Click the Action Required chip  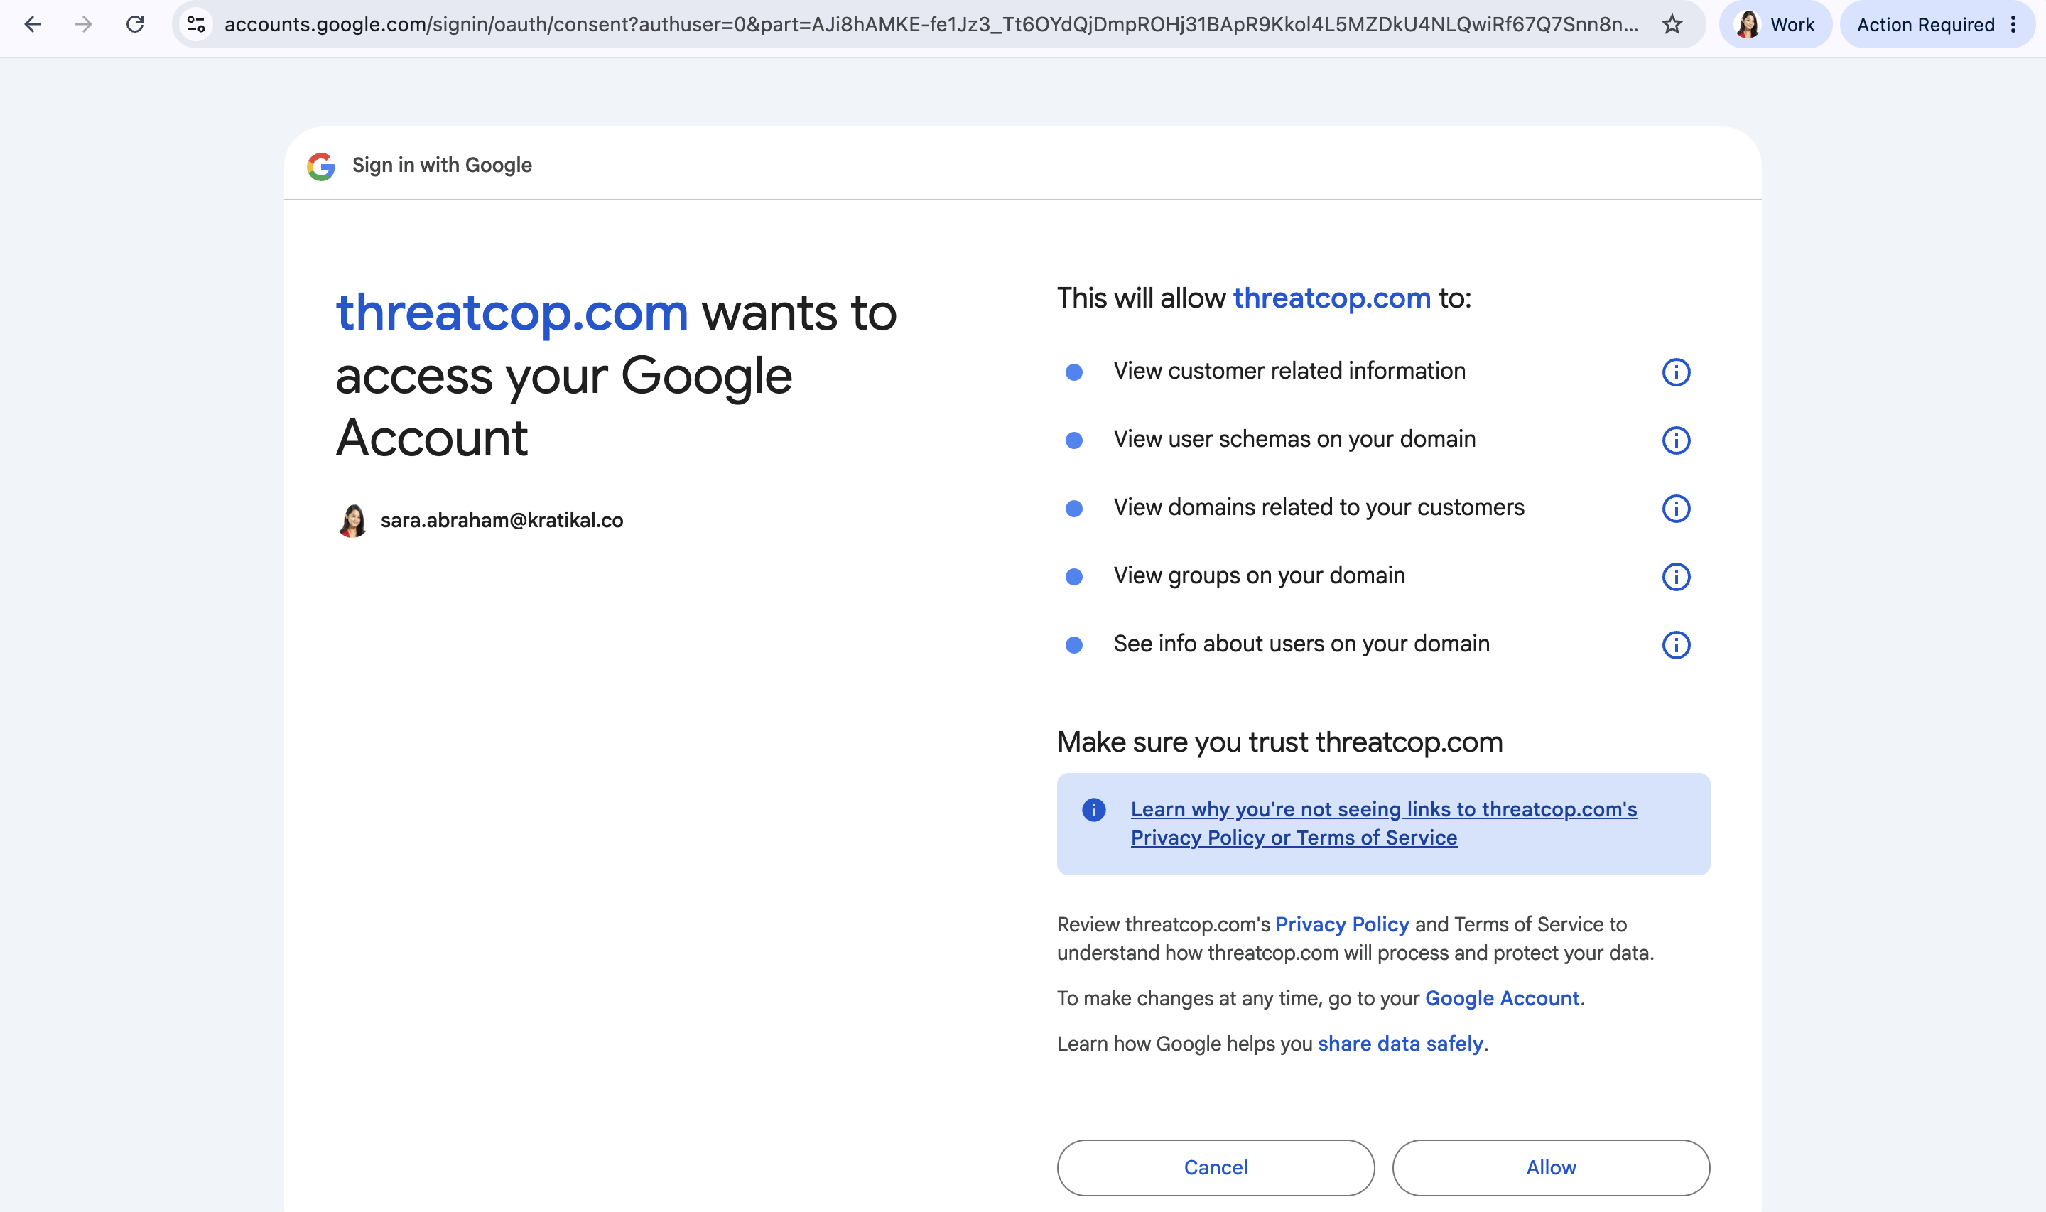pyautogui.click(x=1925, y=24)
